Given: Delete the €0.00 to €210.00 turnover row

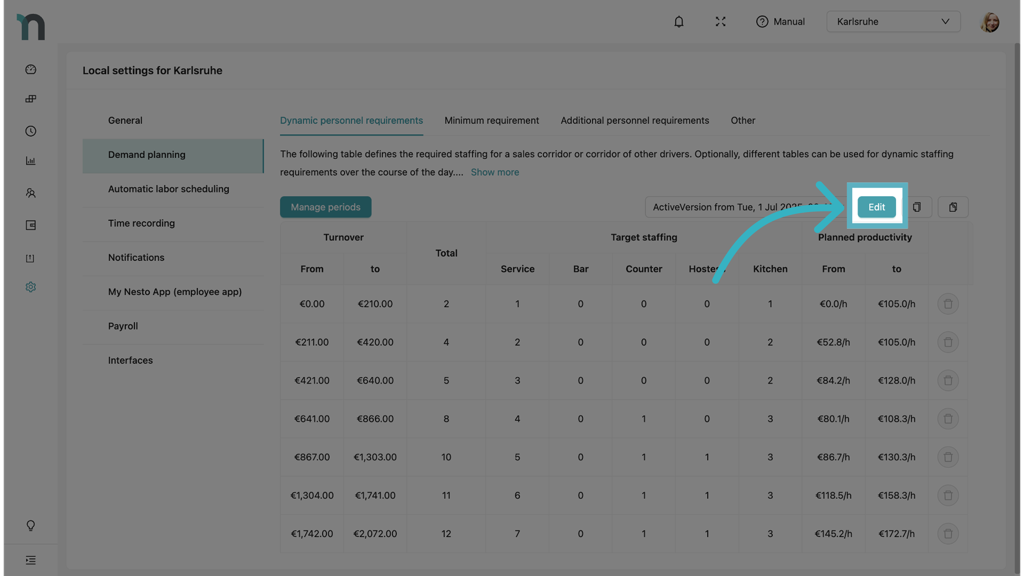Looking at the screenshot, I should pos(948,304).
